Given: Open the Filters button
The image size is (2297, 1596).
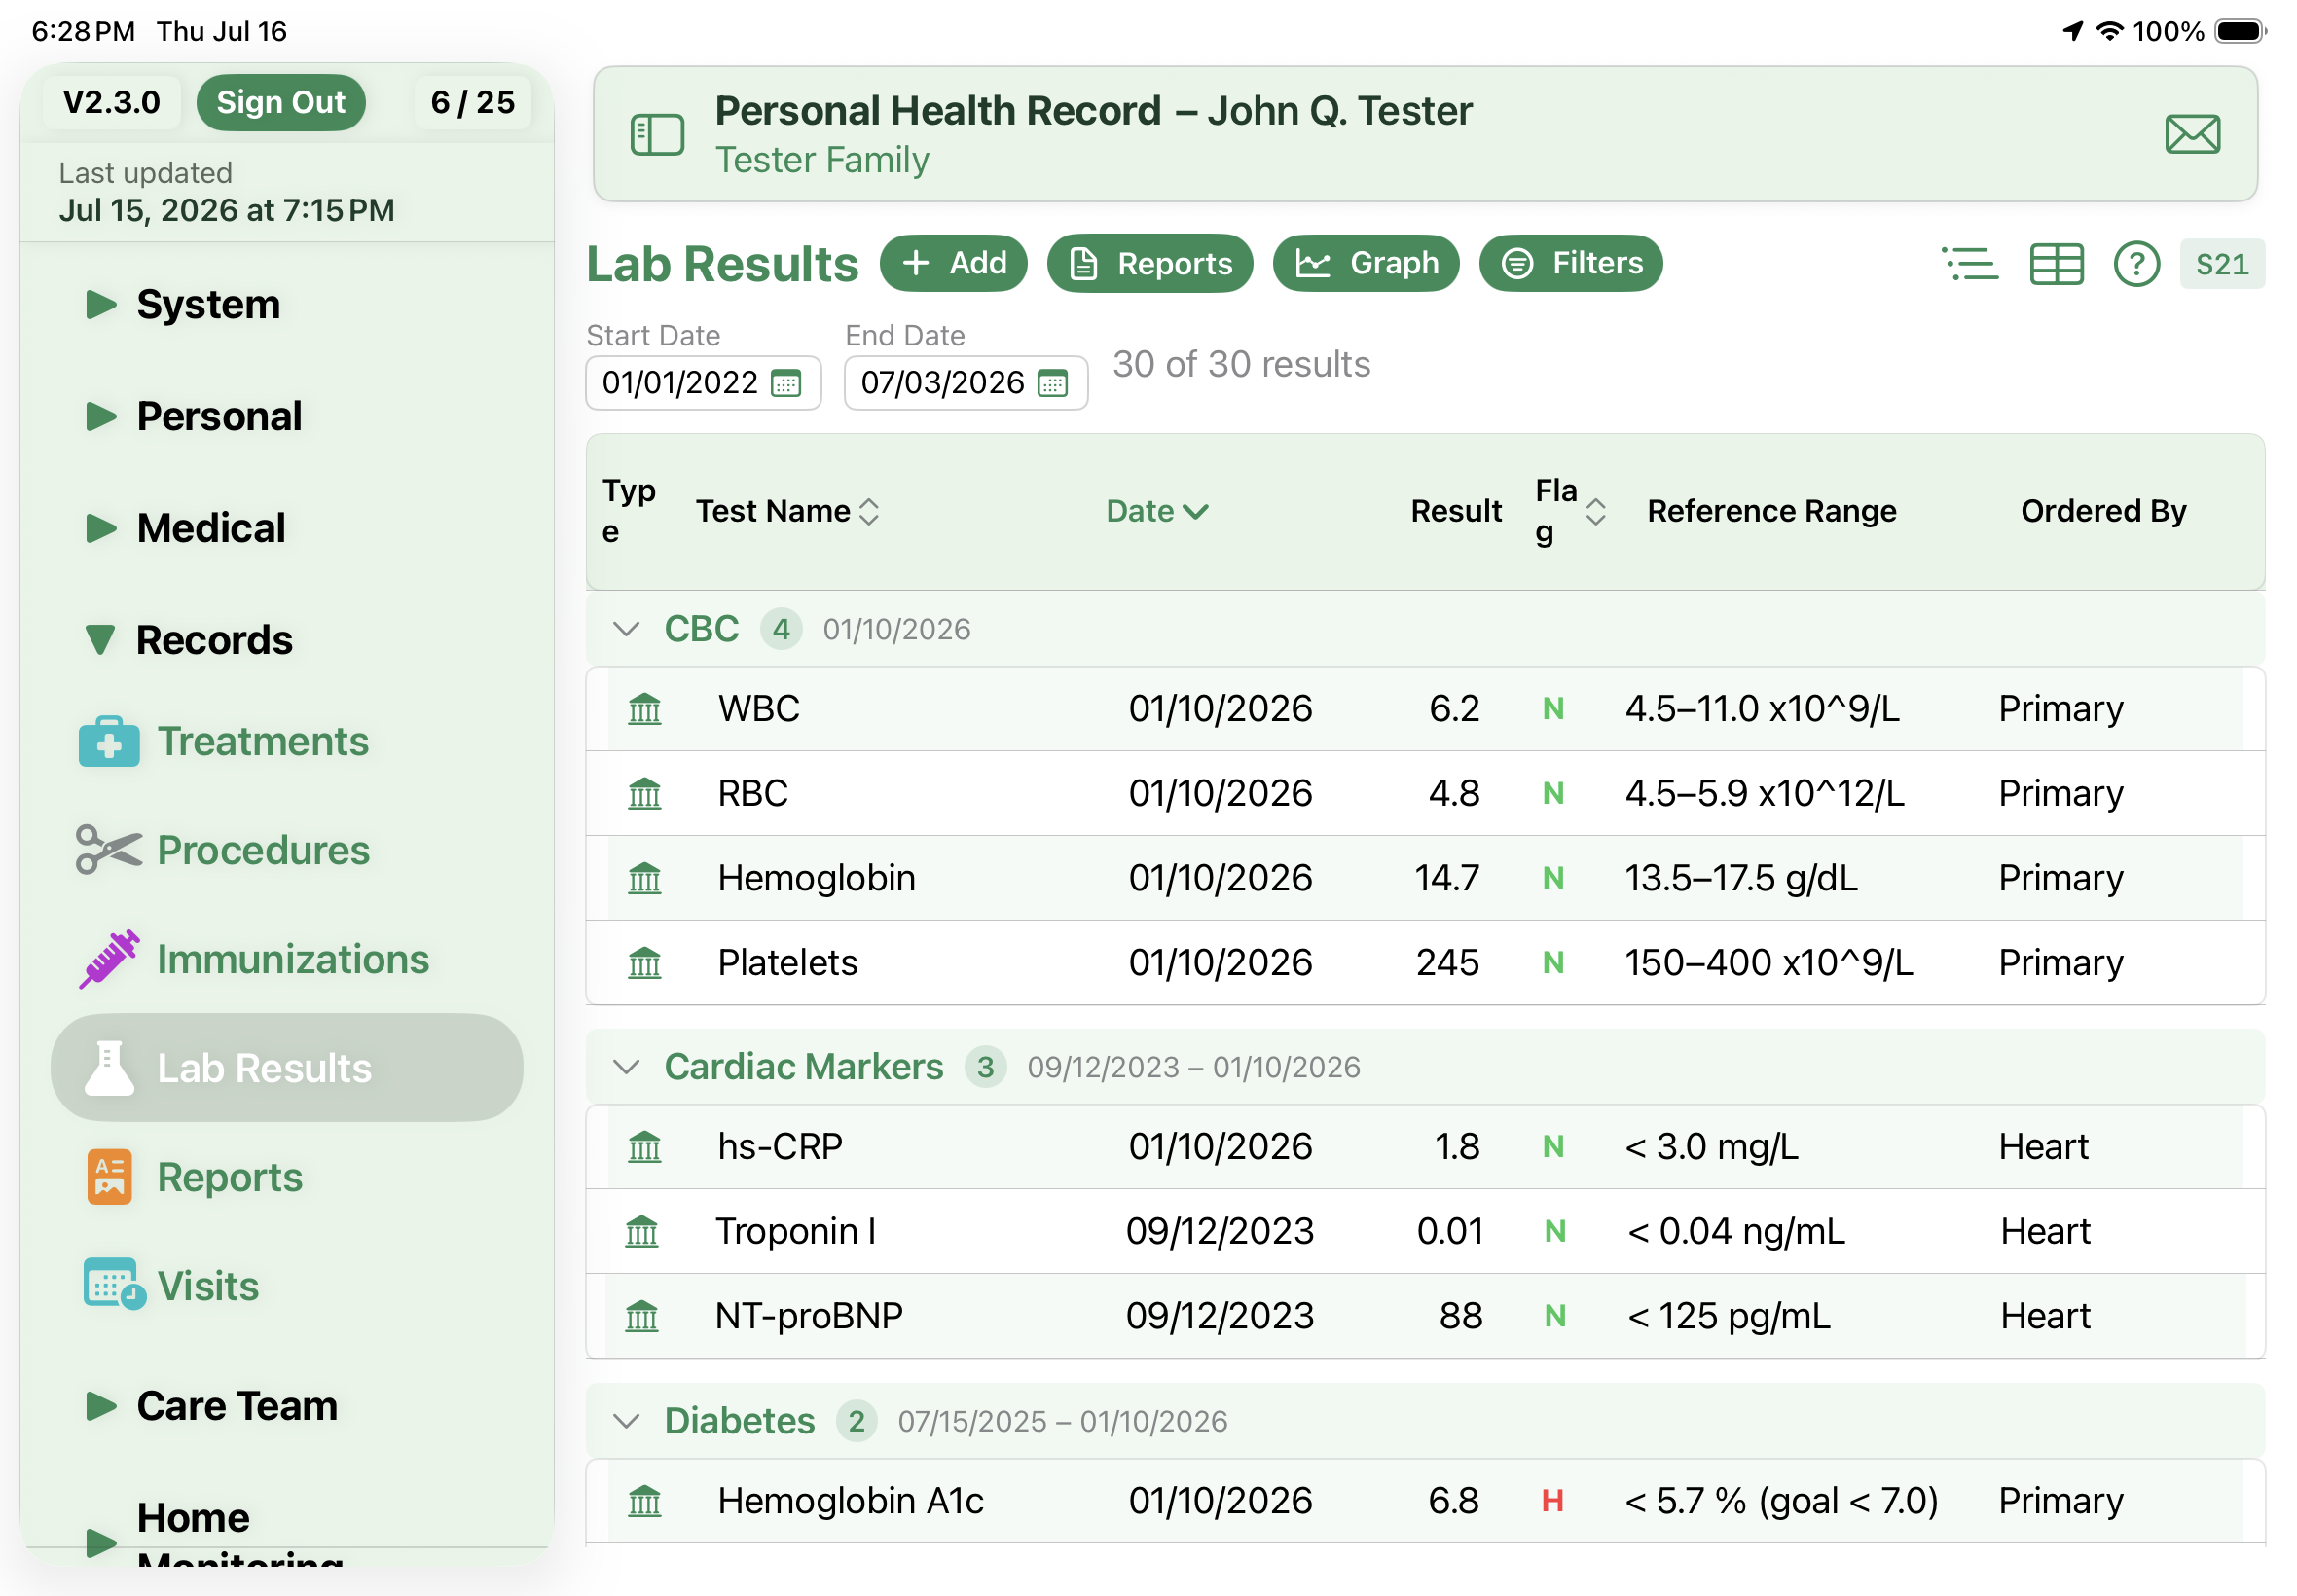Looking at the screenshot, I should pyautogui.click(x=1570, y=263).
